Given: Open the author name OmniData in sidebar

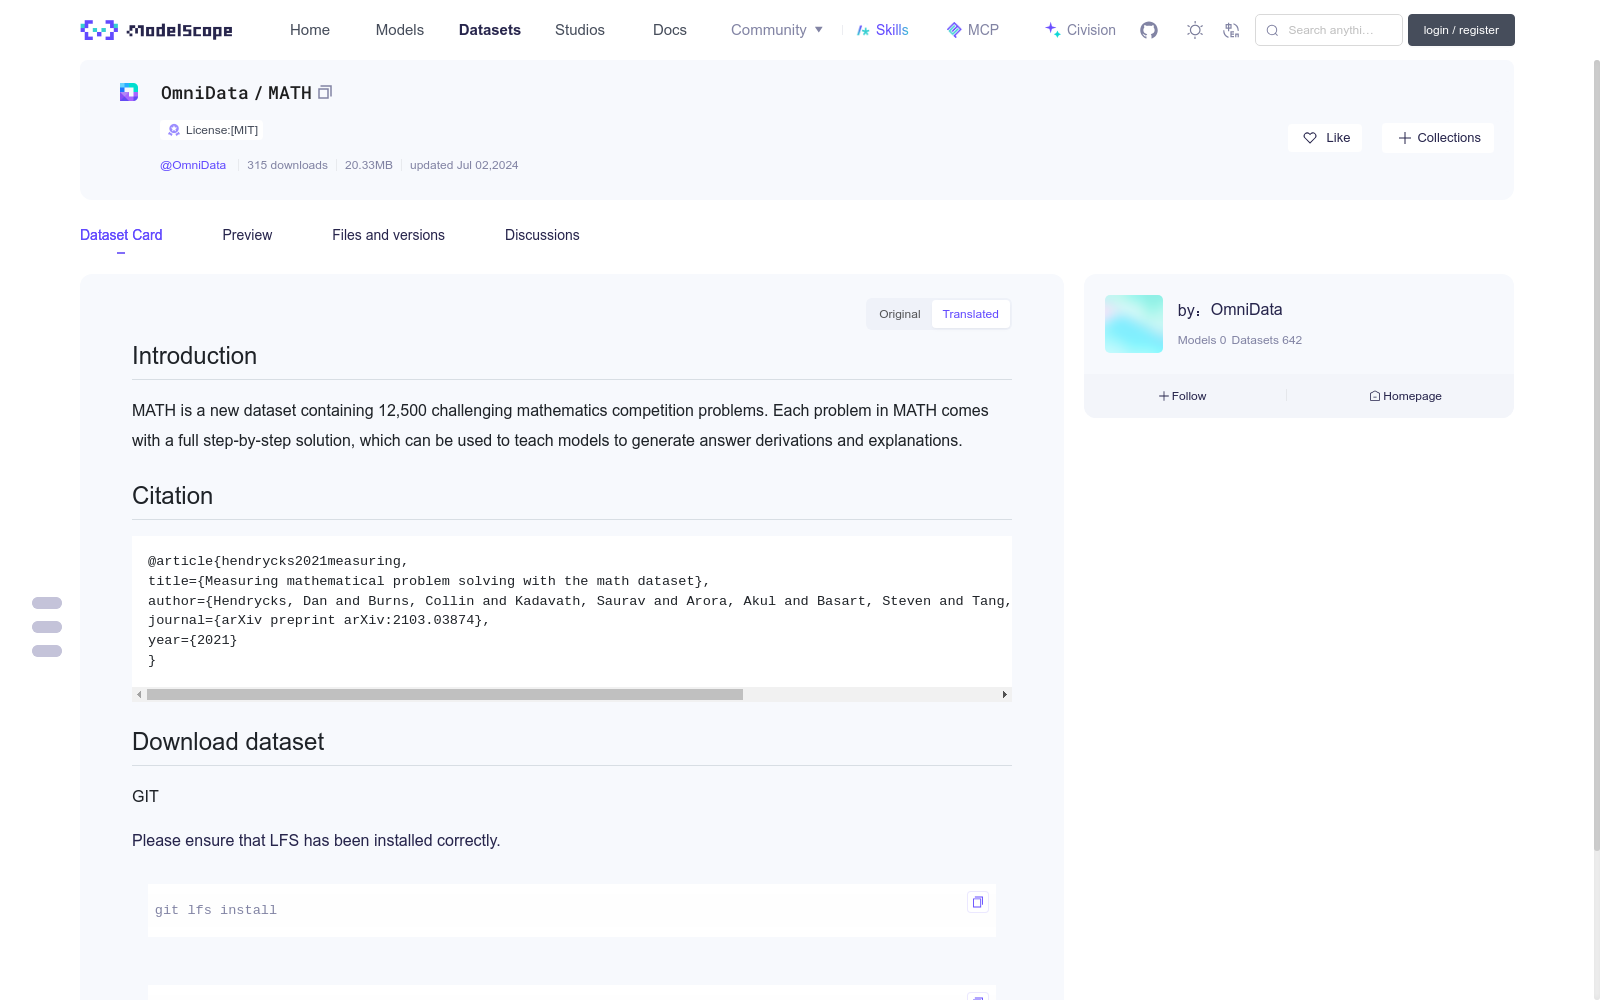Looking at the screenshot, I should (x=1246, y=310).
